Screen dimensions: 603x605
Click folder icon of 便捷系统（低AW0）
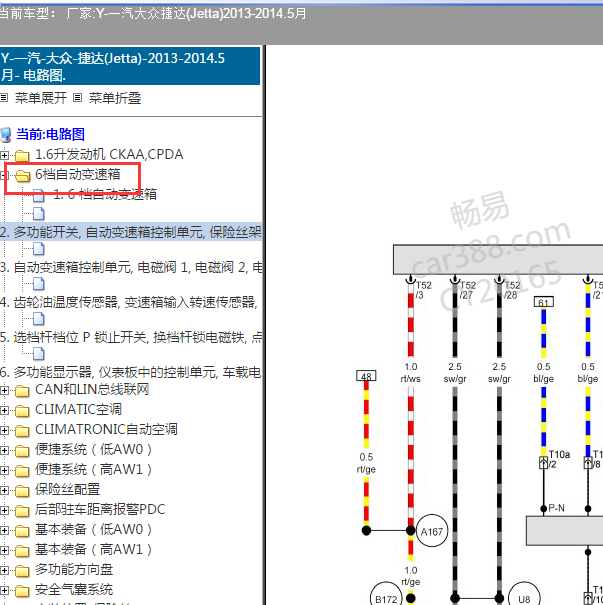click(x=22, y=451)
